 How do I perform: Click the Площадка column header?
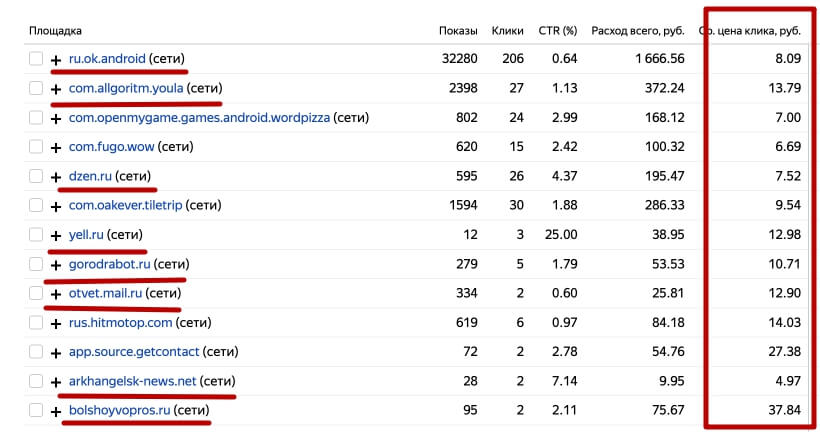(x=56, y=30)
